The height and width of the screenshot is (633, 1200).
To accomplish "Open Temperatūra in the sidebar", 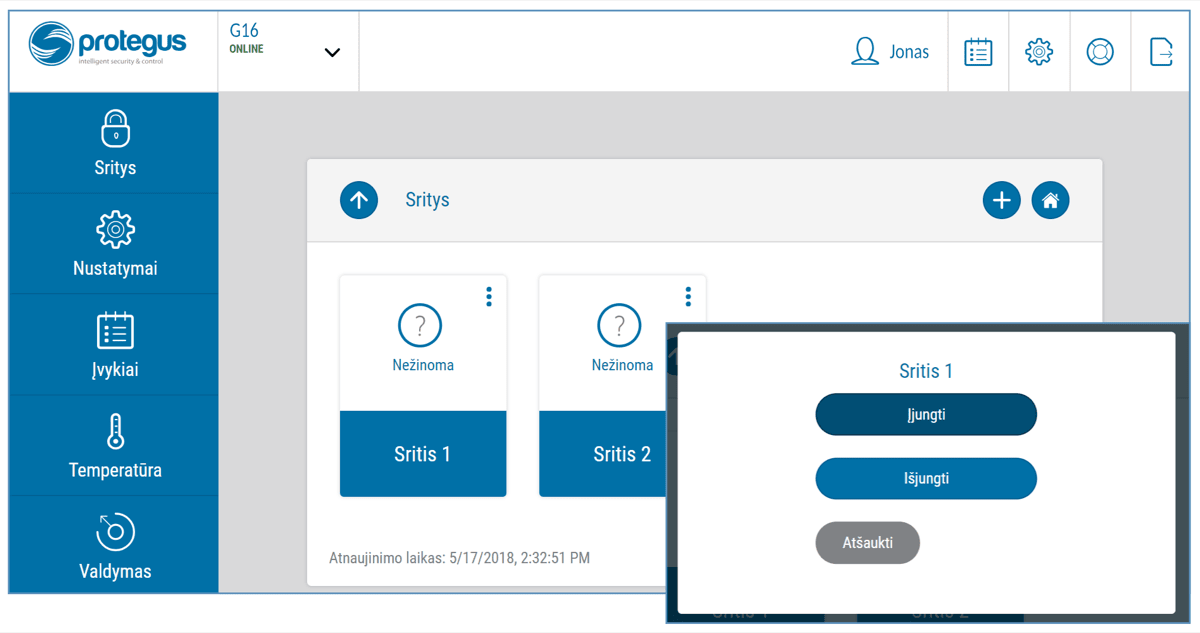I will coord(115,447).
